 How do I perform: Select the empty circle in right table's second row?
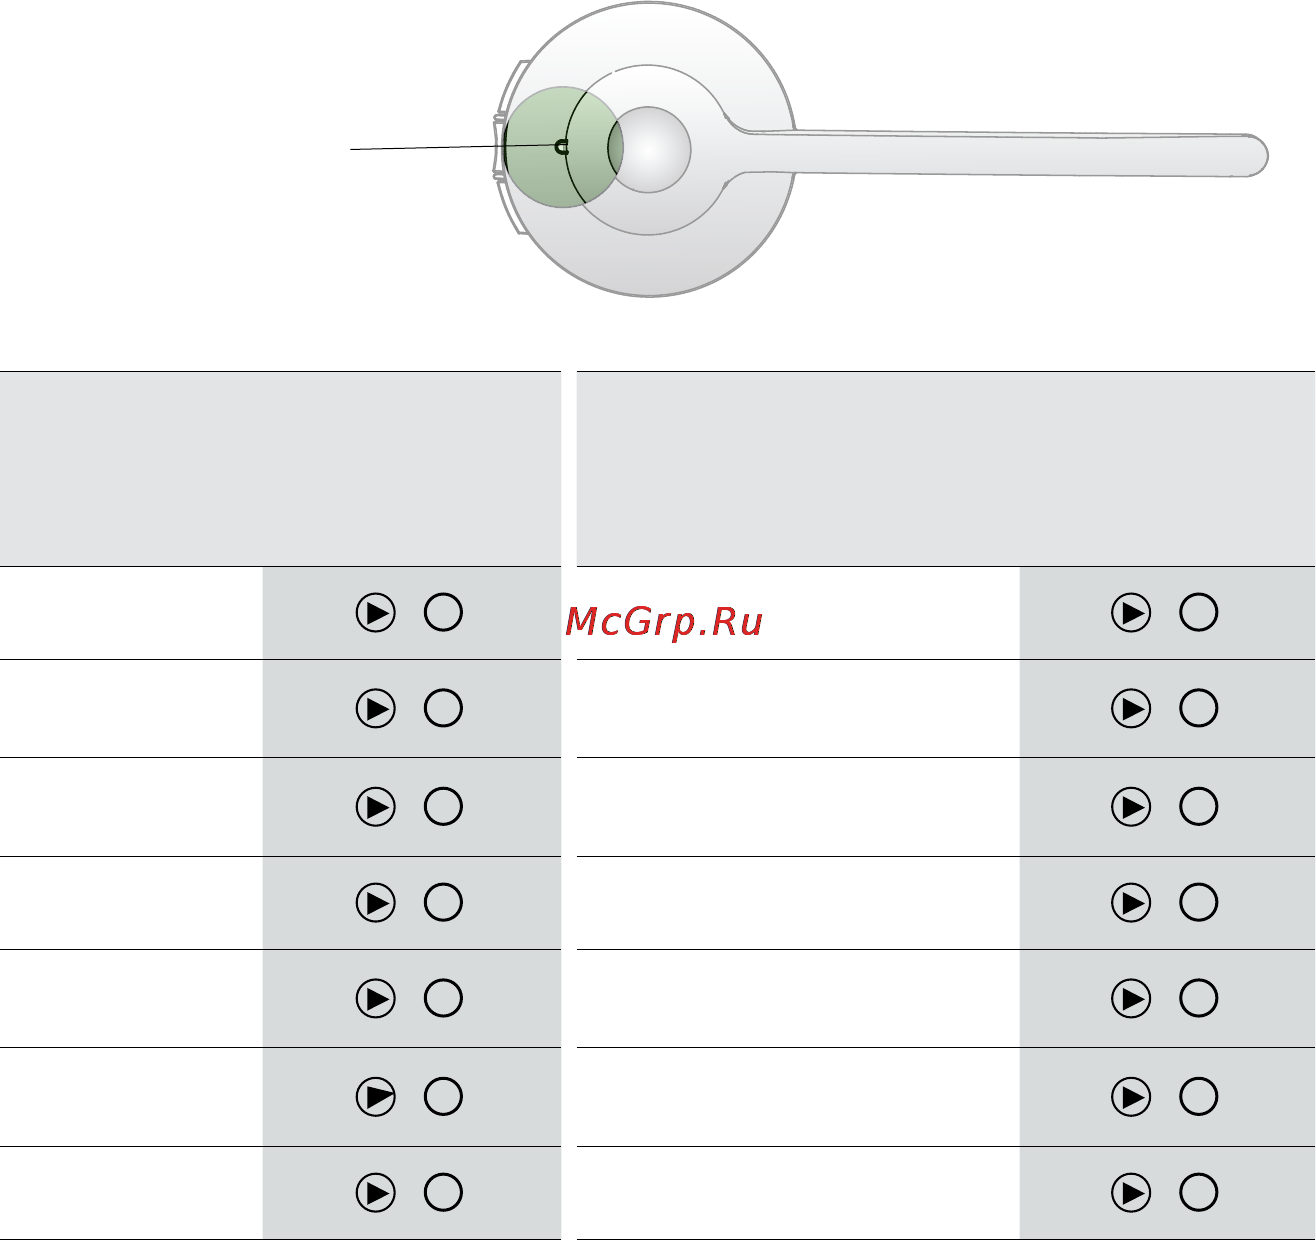[x=1198, y=709]
